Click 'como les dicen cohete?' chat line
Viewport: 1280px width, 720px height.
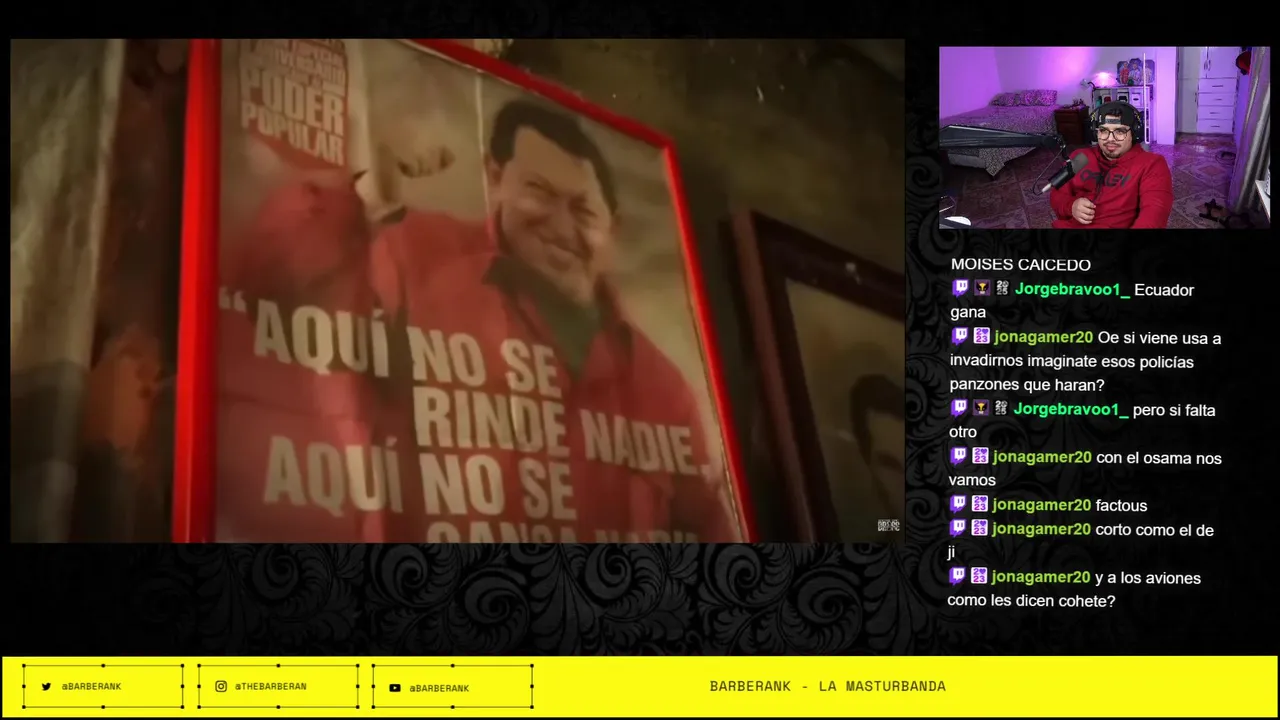coord(1031,602)
